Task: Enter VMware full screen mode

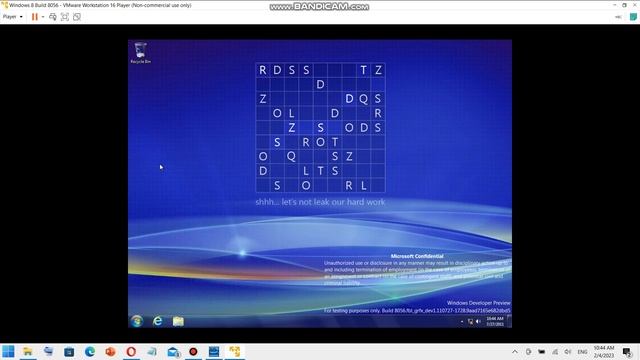Action: pos(64,17)
